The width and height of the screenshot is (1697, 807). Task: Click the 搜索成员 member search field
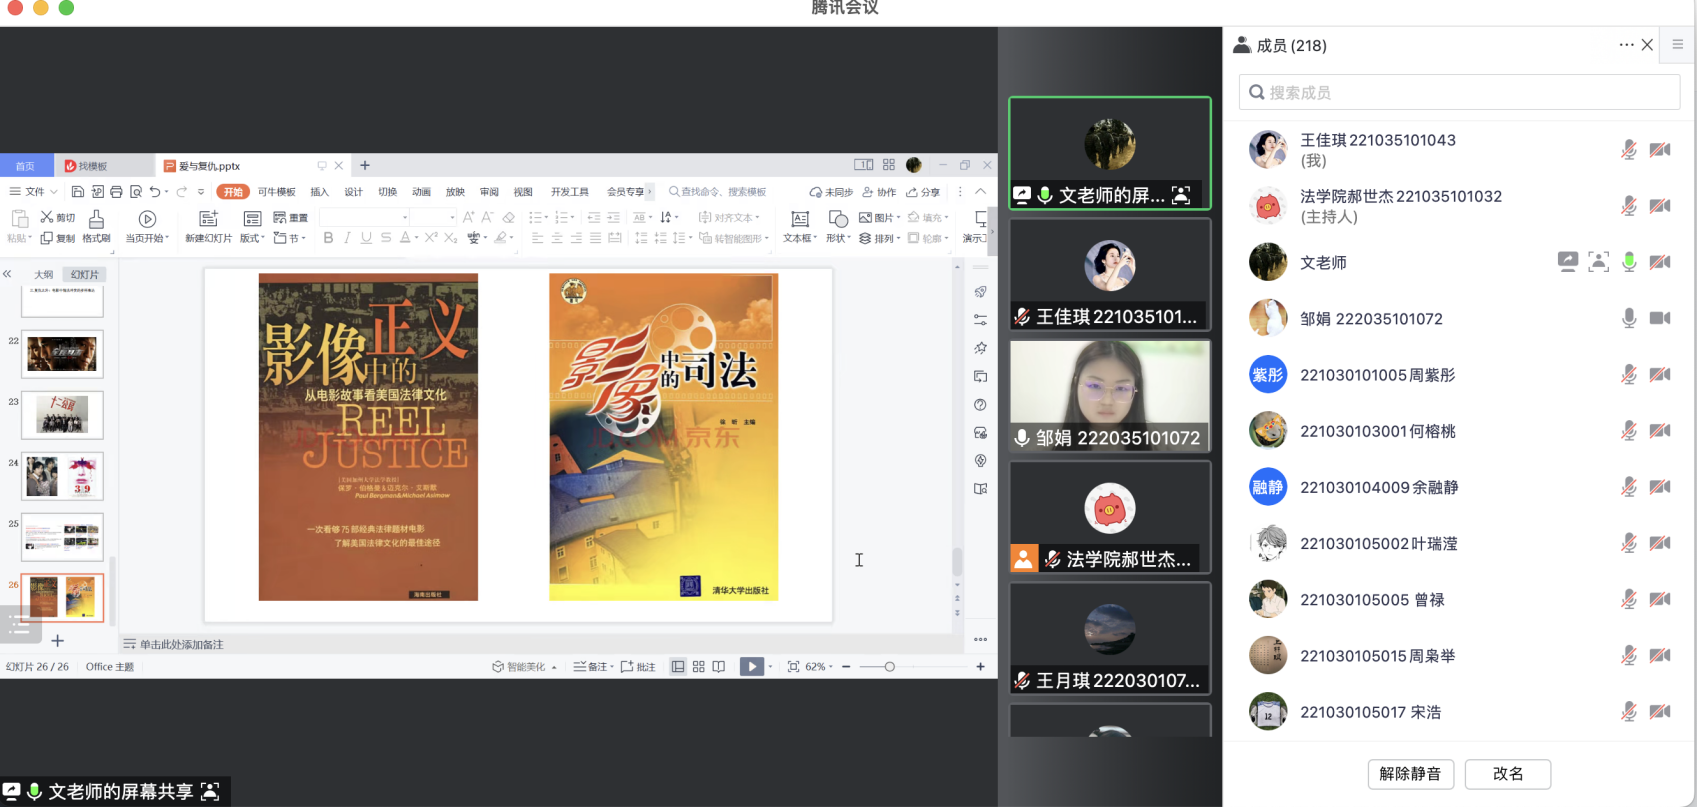tap(1459, 92)
